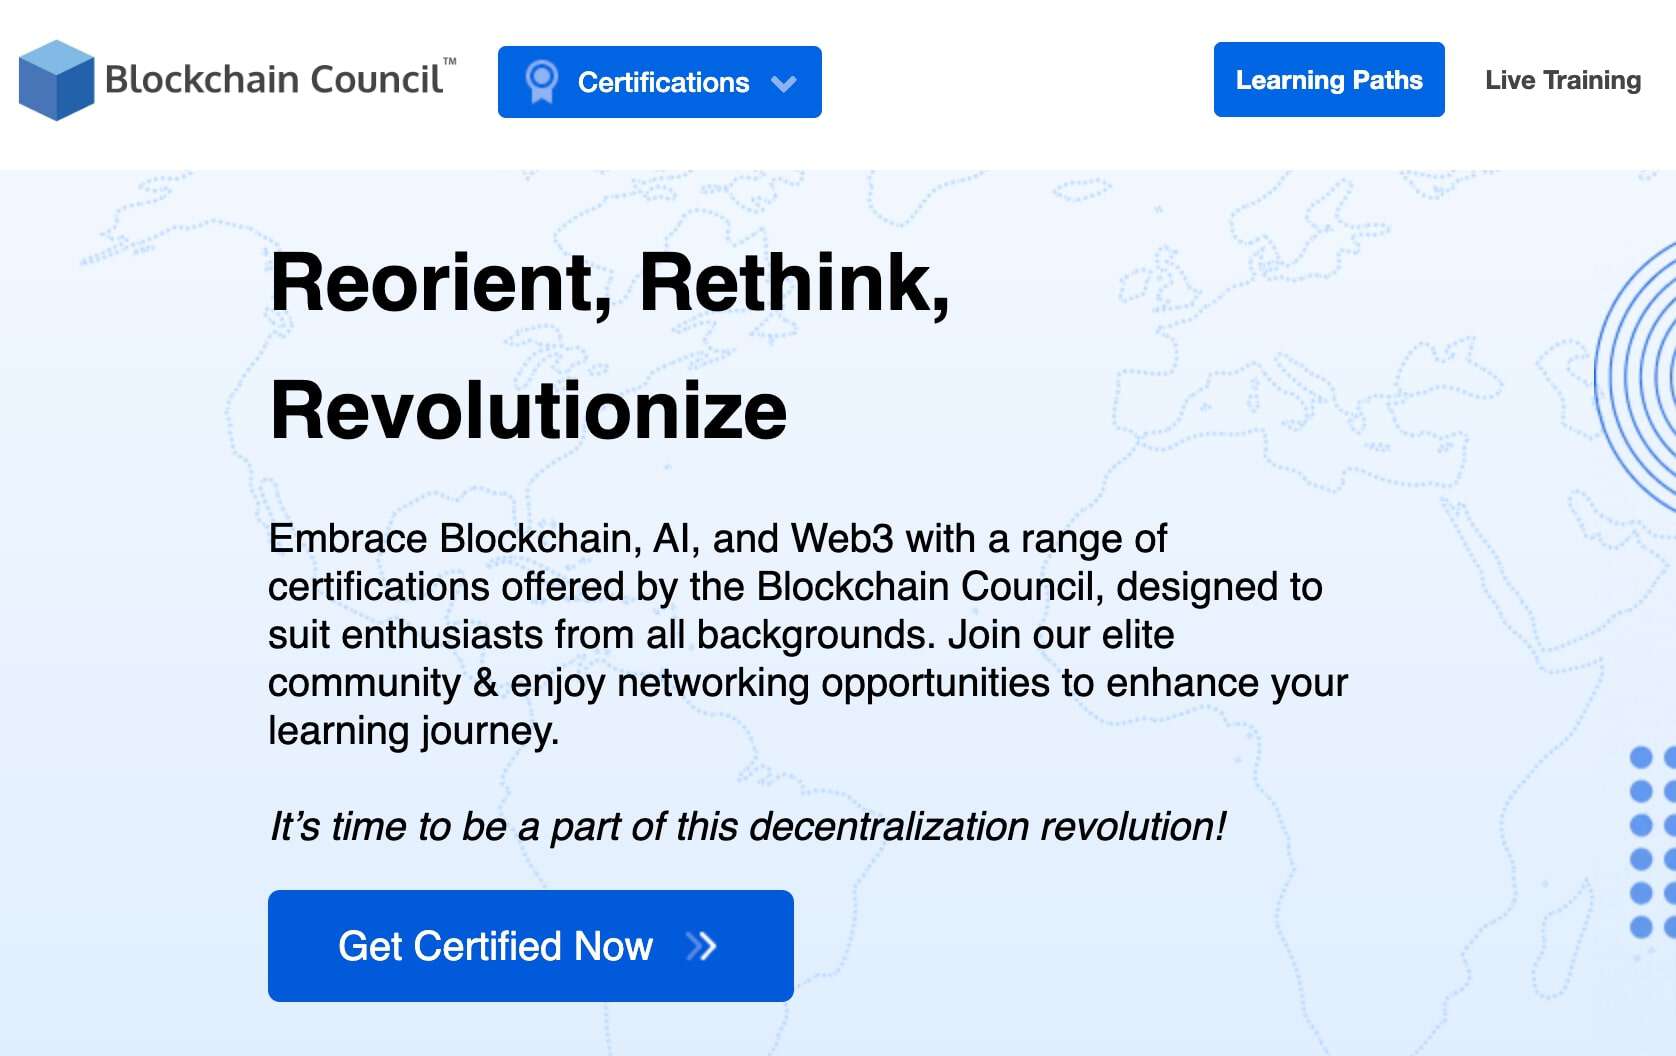Select Learning Paths in the navigation
This screenshot has width=1676, height=1056.
1329,81
